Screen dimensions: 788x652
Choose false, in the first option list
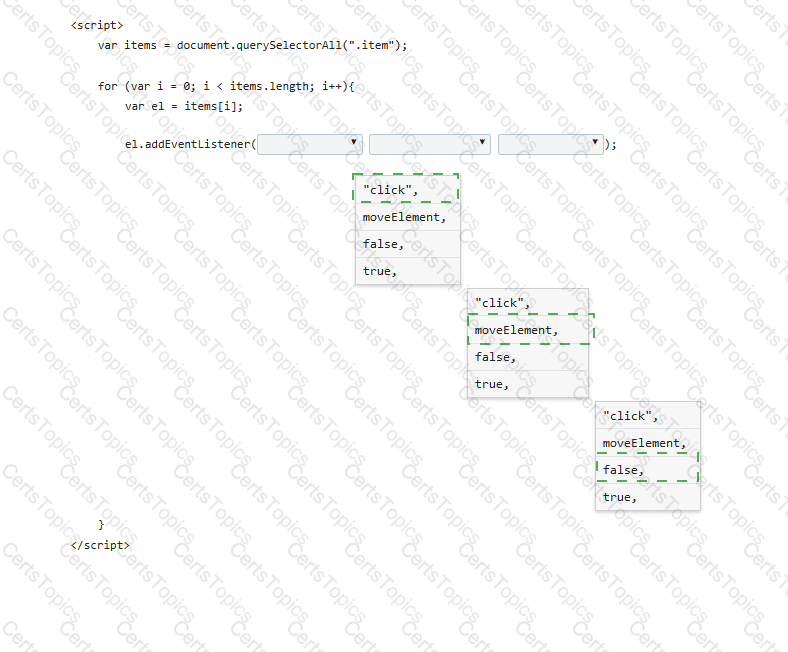[408, 244]
